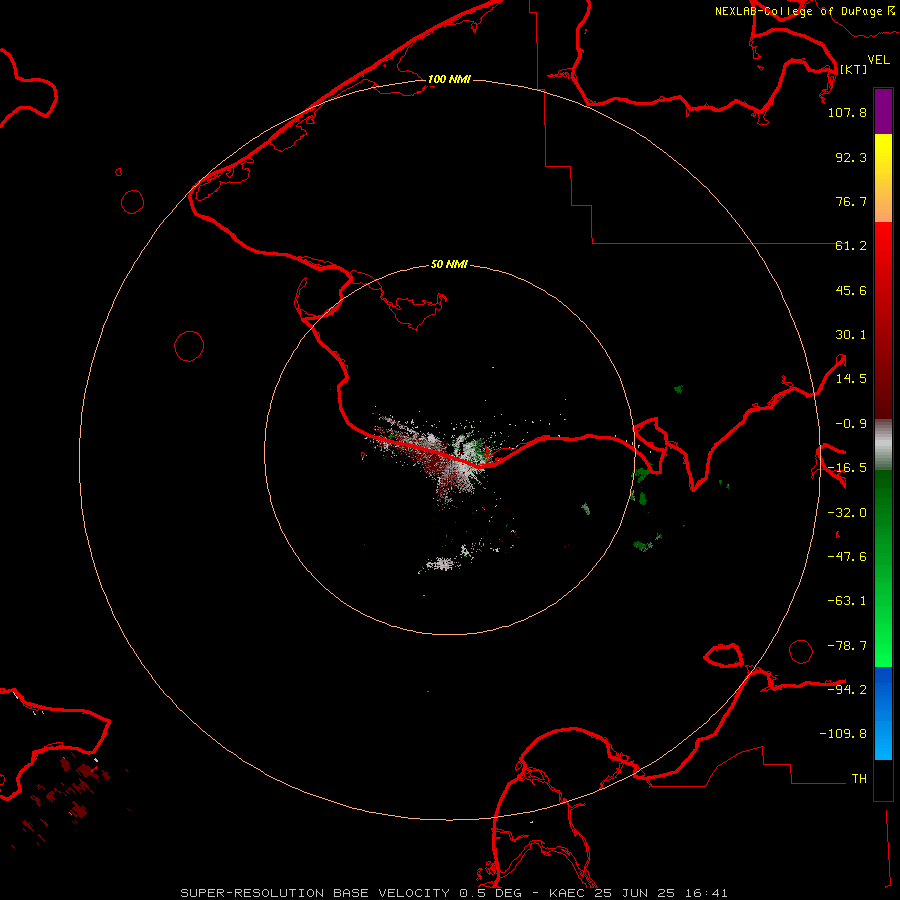
Task: Pick the purple segment of the velocity color bar
Action: coord(883,111)
